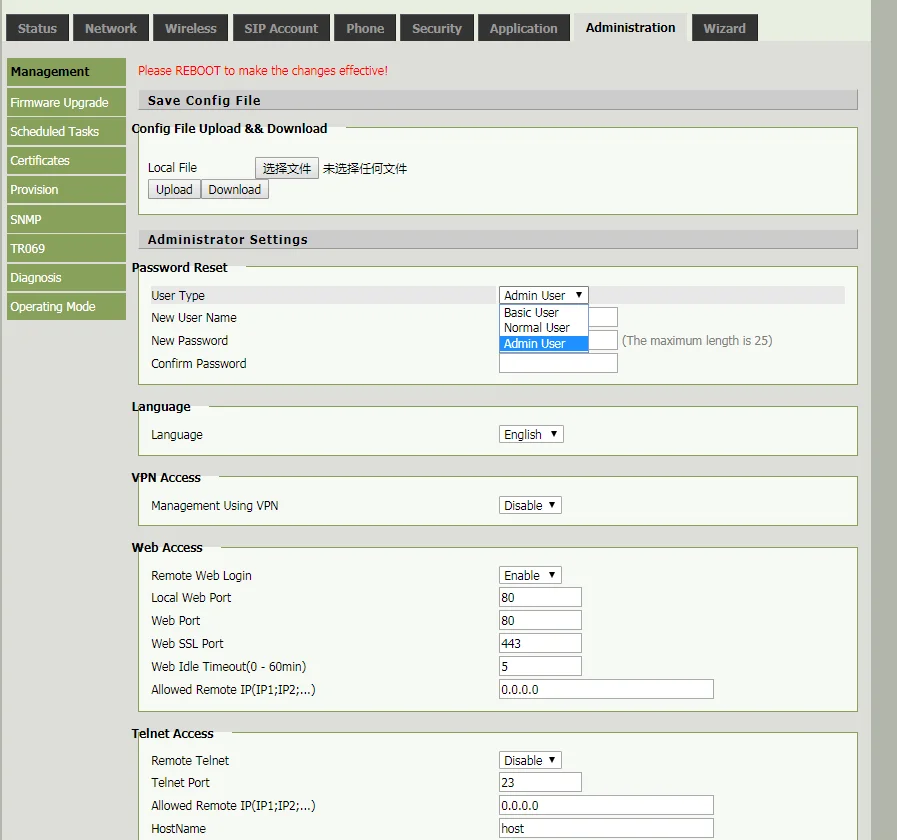
Task: Open Management Using VPN dropdown
Action: tap(530, 505)
